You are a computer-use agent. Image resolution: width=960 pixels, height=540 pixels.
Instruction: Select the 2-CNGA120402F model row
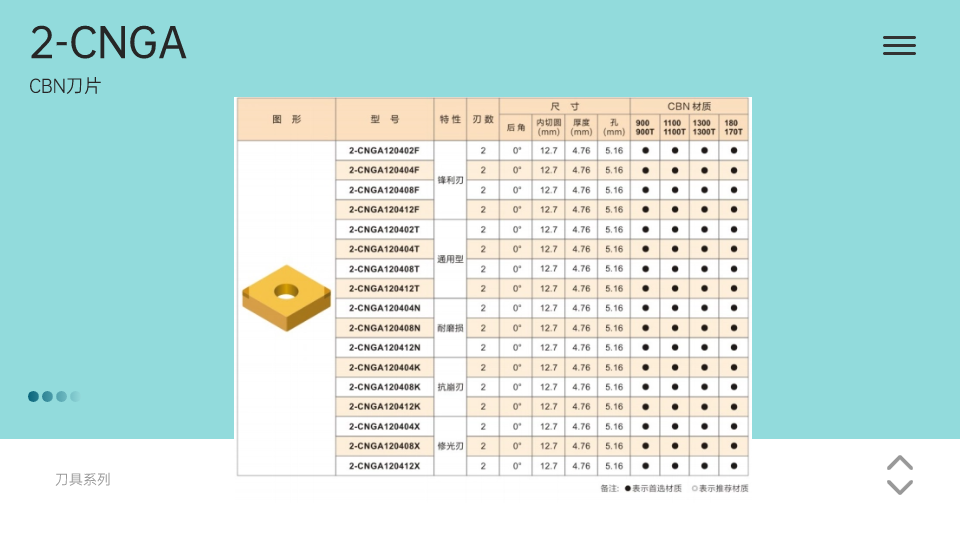pos(384,150)
